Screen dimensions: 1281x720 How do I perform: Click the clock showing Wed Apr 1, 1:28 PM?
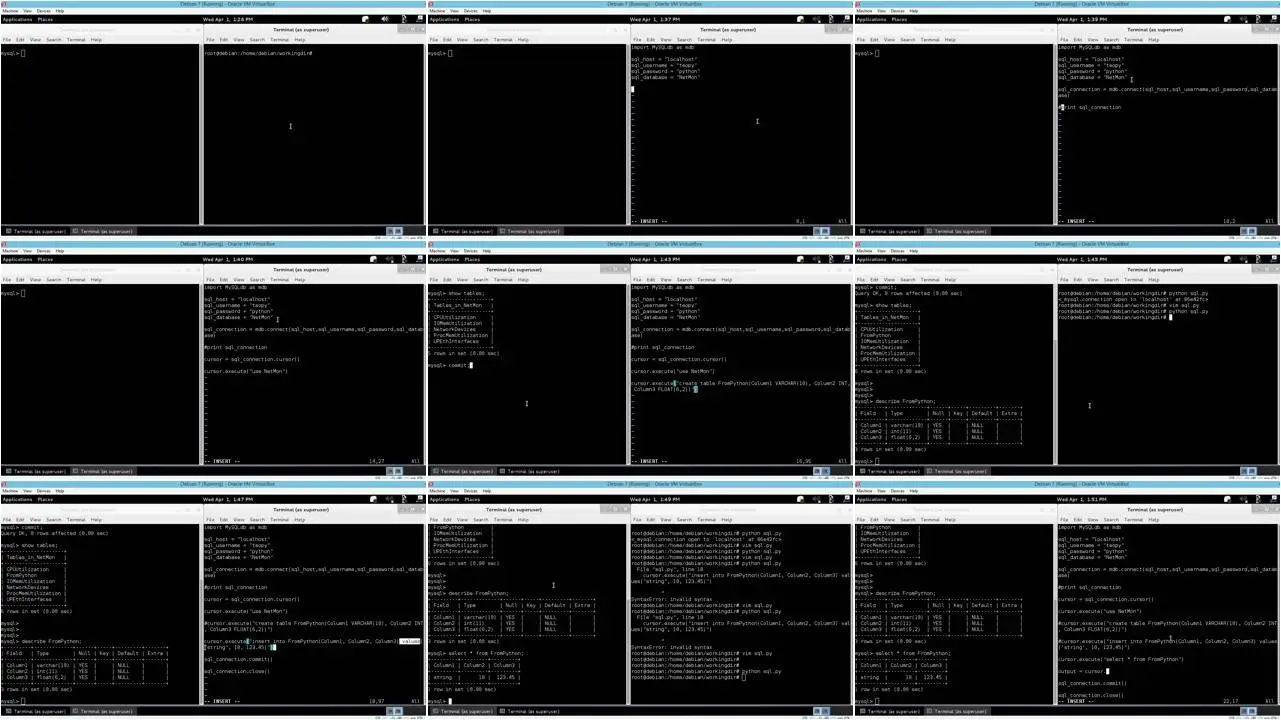coord(228,19)
